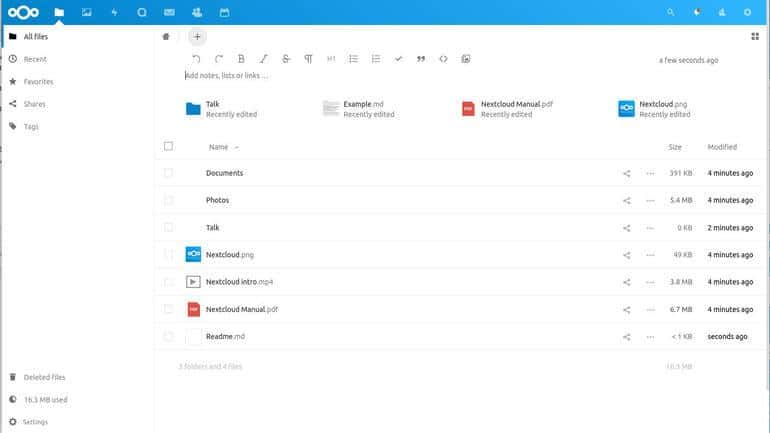Toggle italic formatting
The height and width of the screenshot is (433, 770).
(264, 59)
